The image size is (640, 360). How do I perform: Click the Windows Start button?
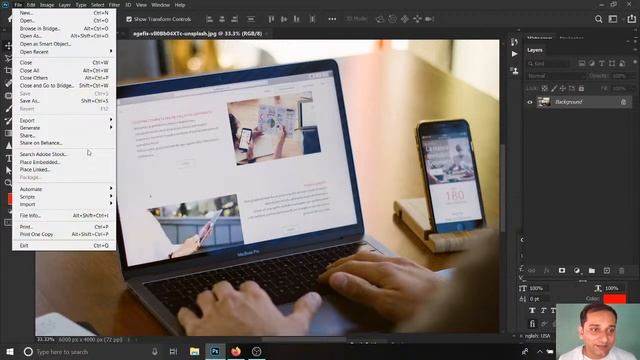click(10, 351)
